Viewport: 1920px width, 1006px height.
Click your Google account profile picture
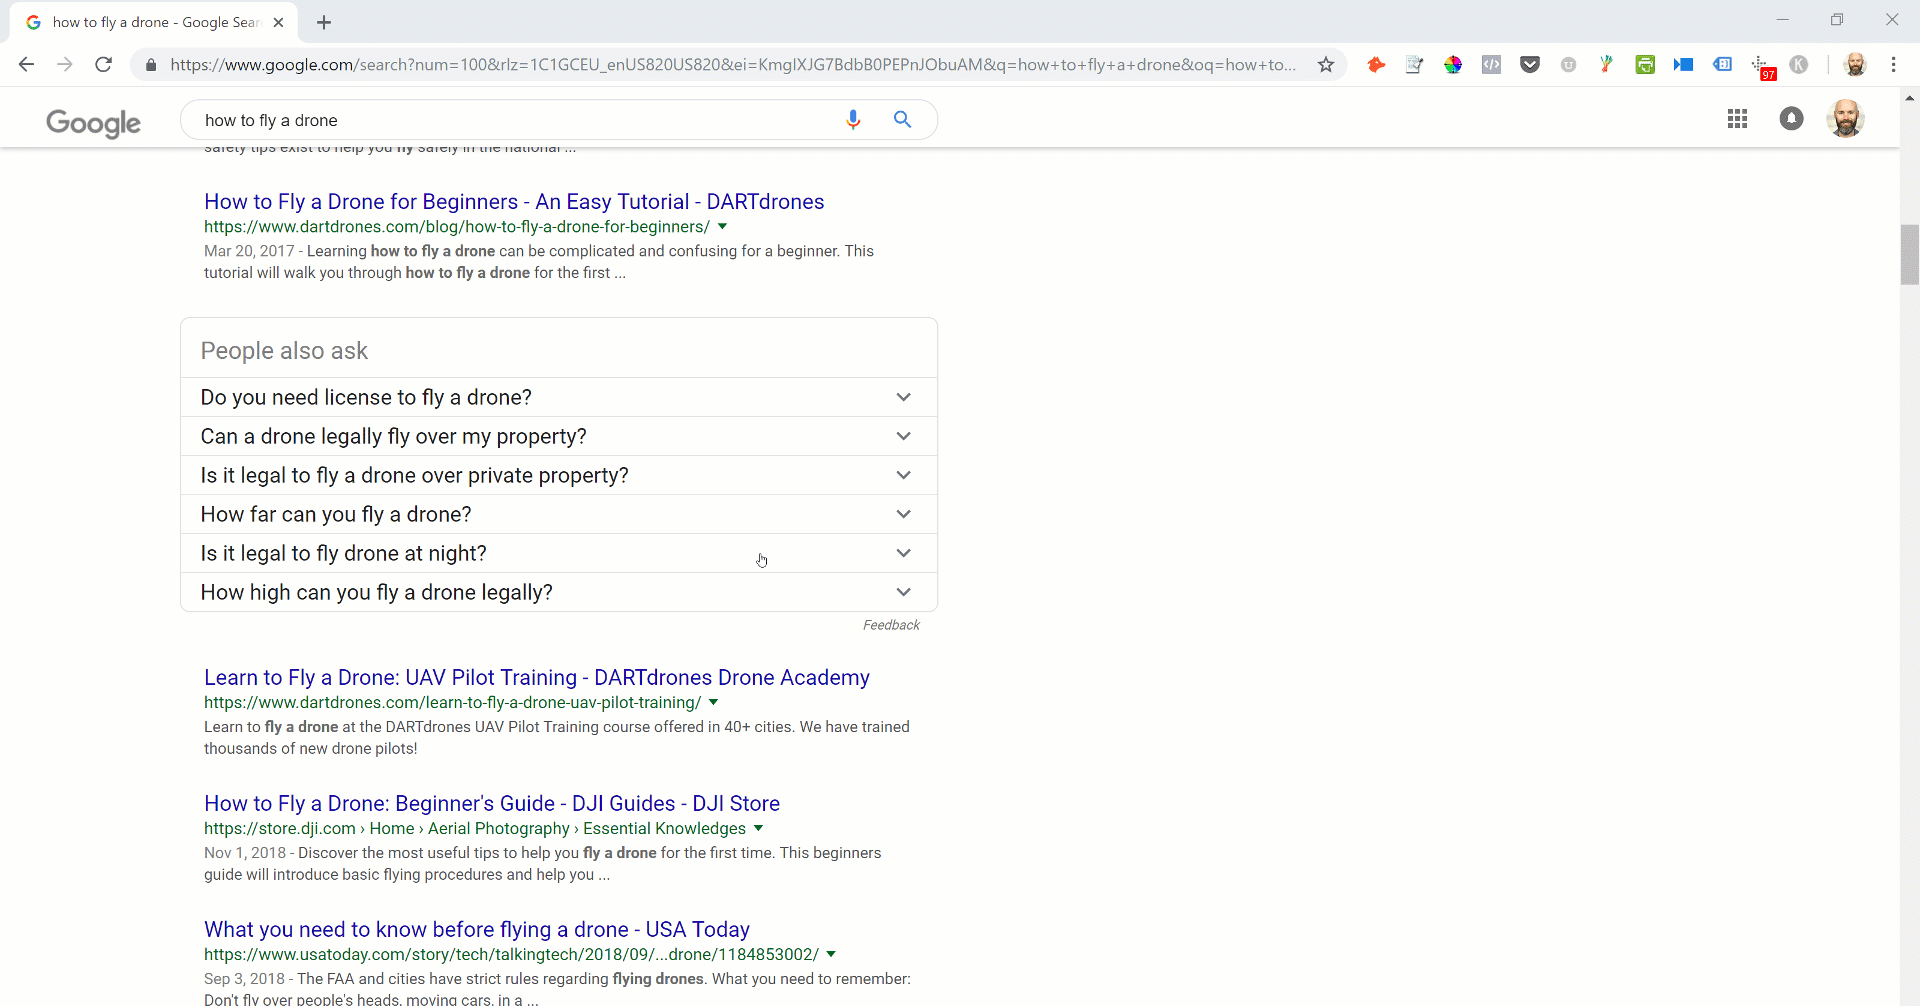point(1846,118)
